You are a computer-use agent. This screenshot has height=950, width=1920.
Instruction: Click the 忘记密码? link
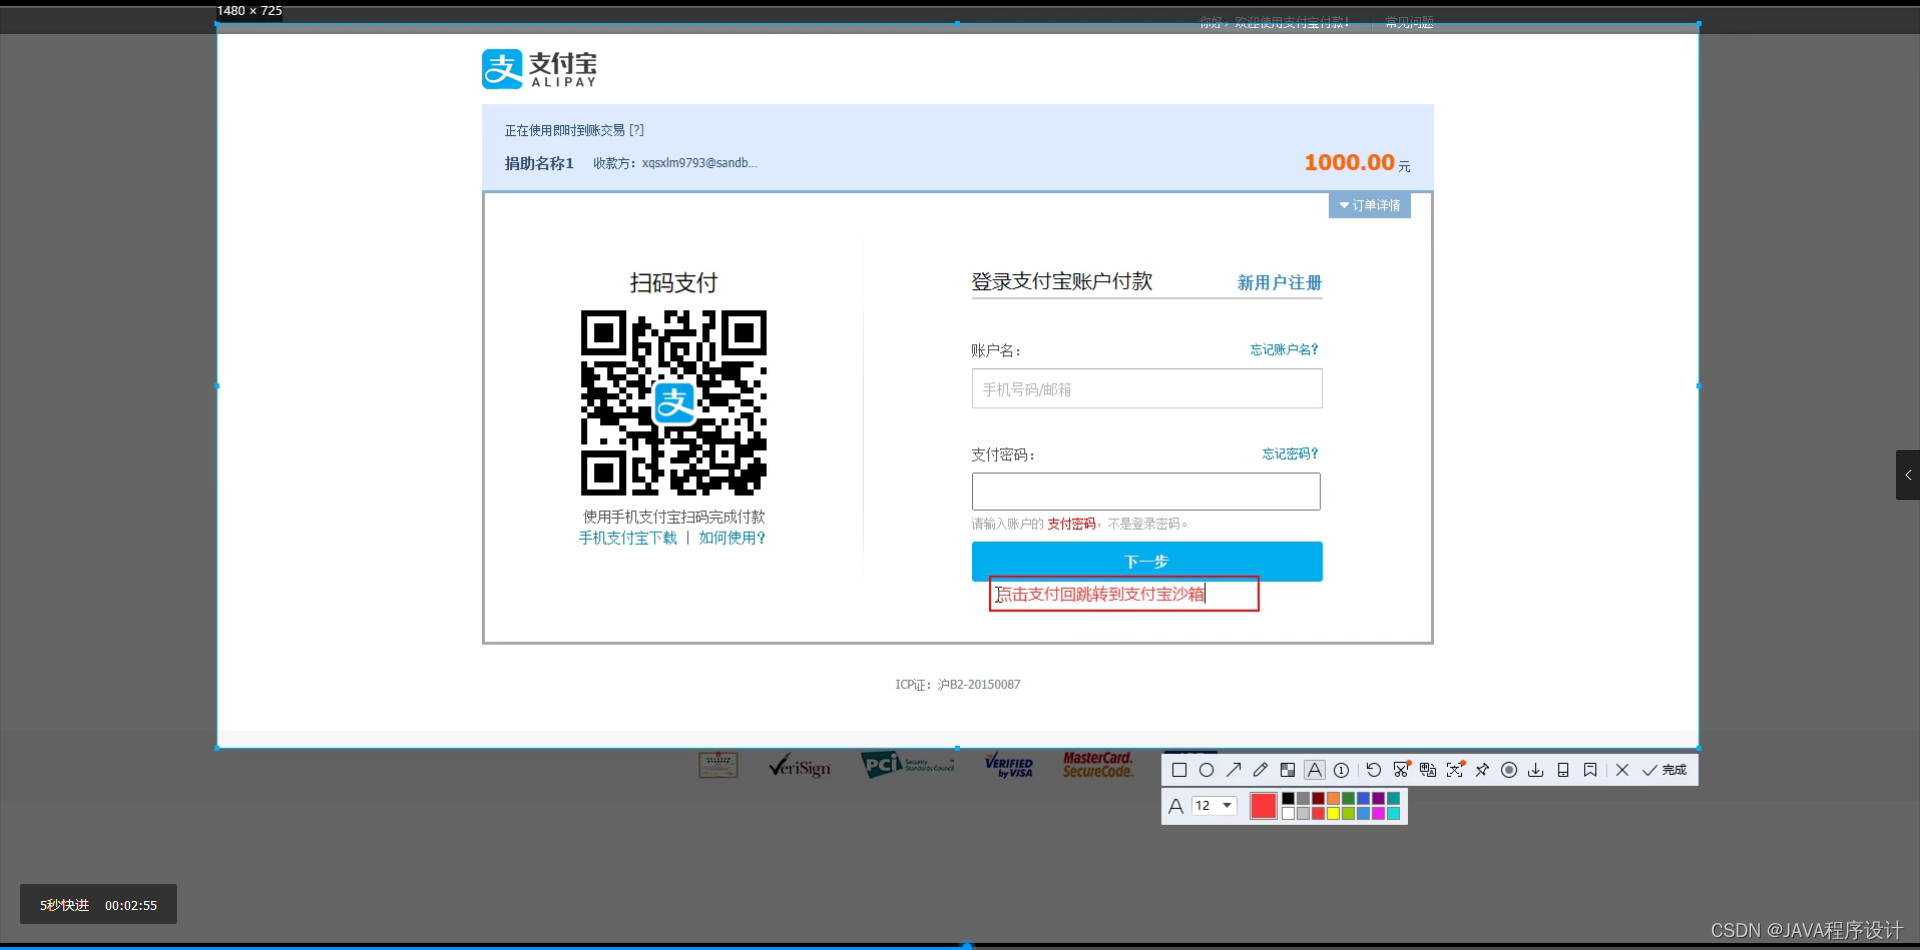[1290, 454]
